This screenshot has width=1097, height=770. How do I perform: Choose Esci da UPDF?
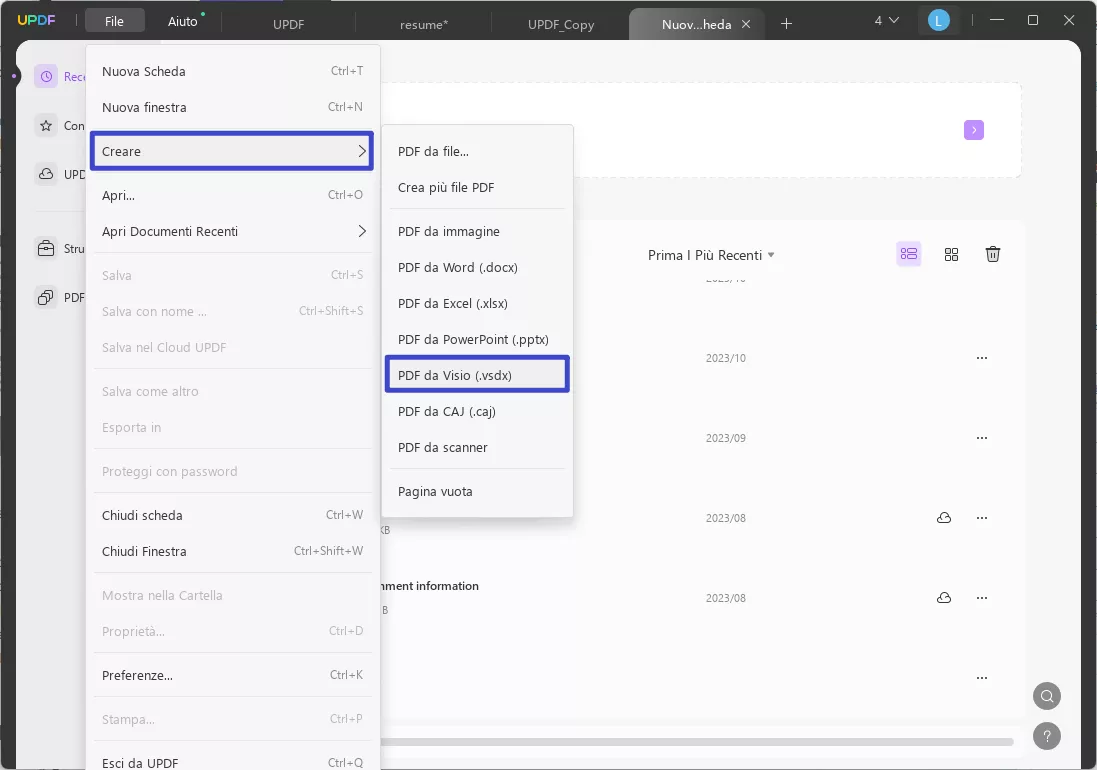click(232, 762)
